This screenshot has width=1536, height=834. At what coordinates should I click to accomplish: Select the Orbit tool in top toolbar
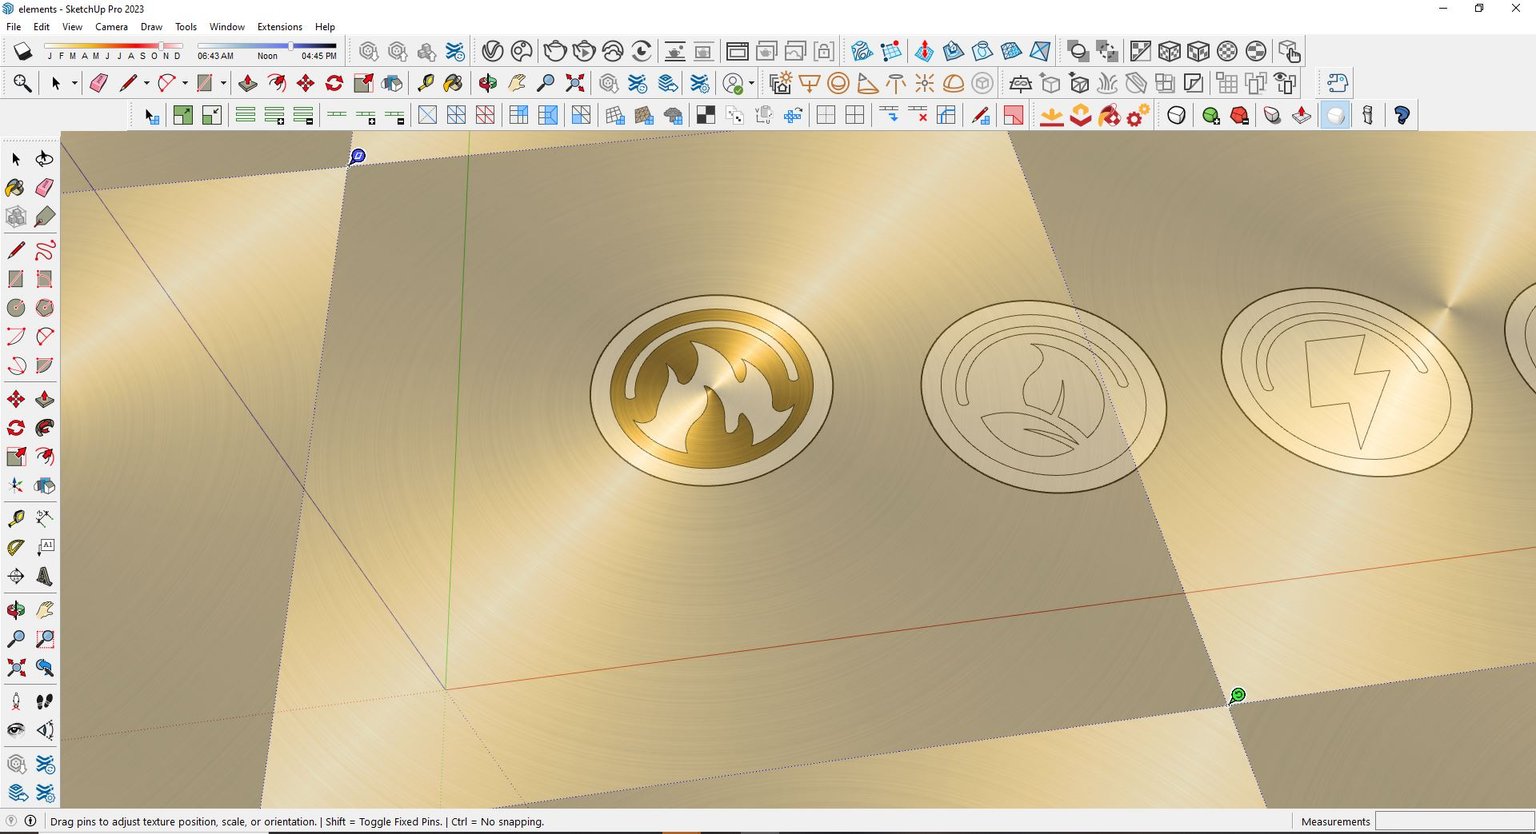[487, 83]
